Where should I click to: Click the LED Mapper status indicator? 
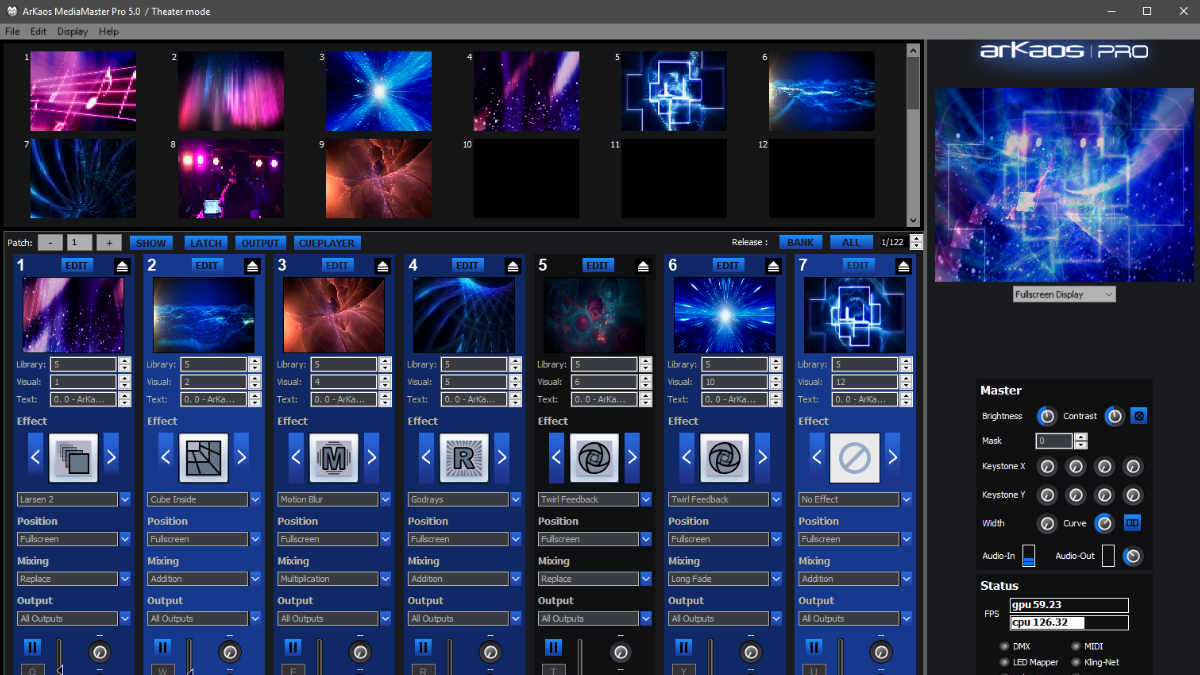point(1003,662)
